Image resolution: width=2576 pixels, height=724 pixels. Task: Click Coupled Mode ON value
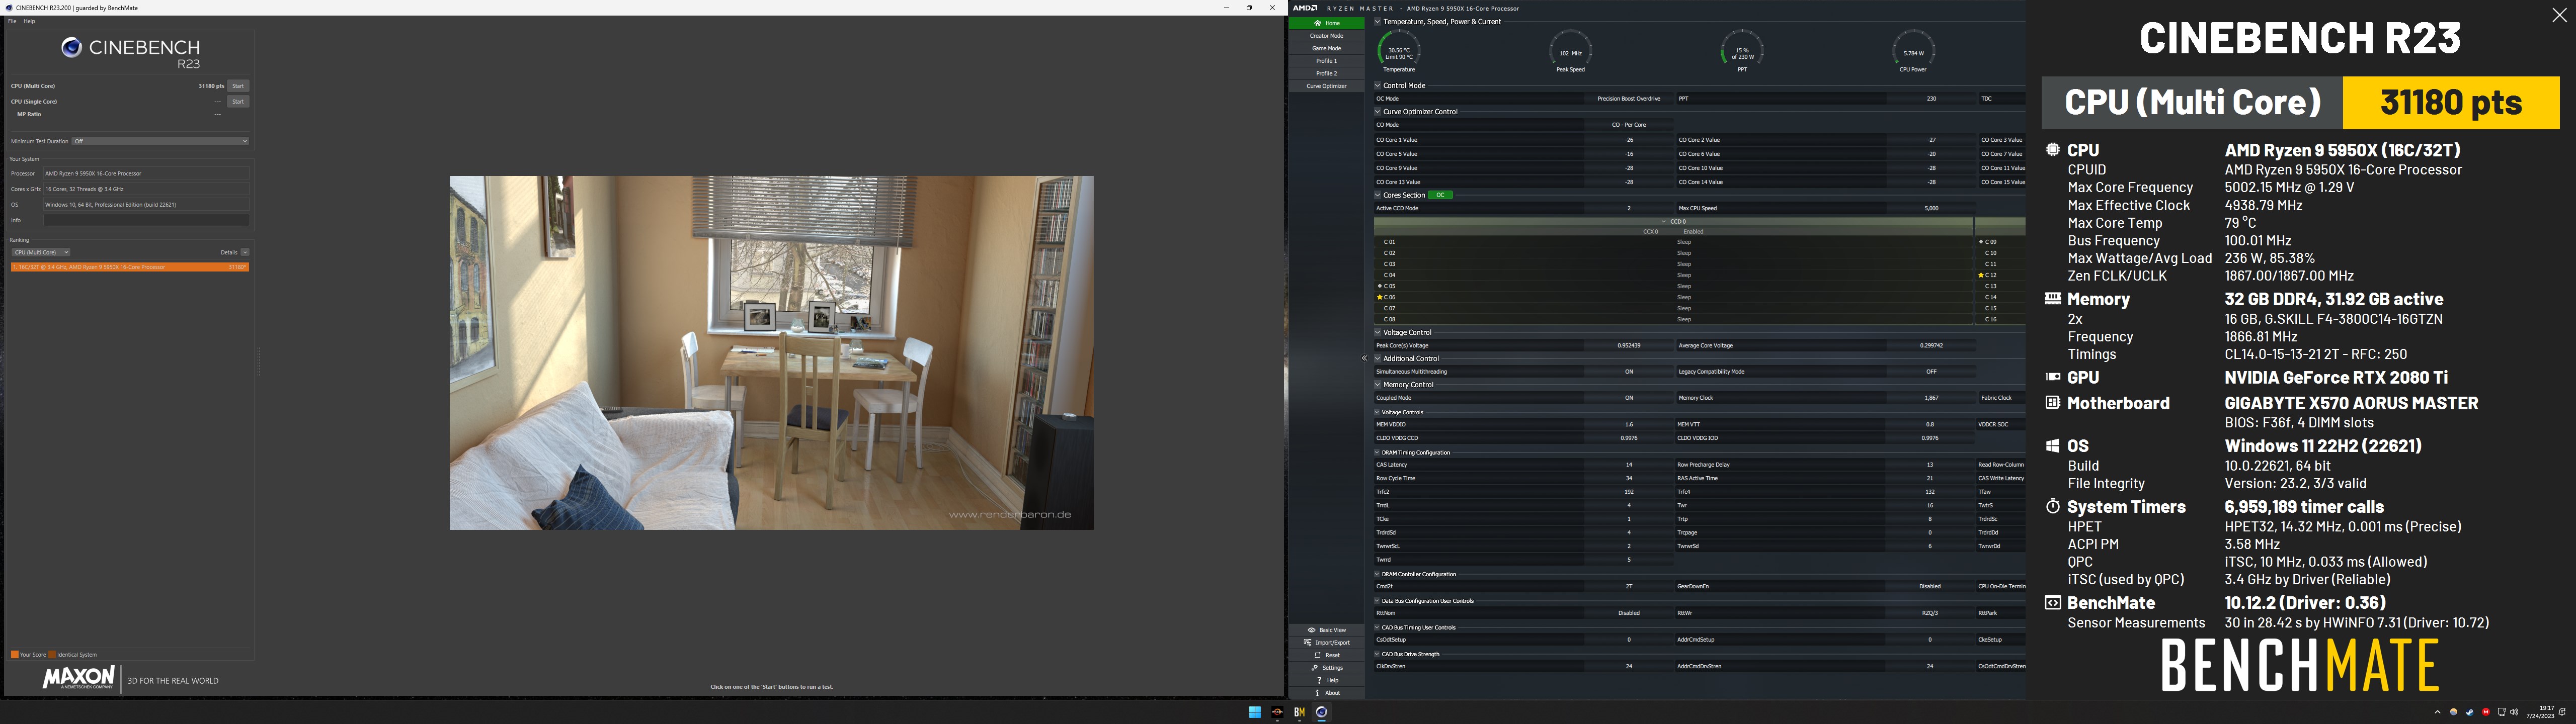pos(1628,398)
